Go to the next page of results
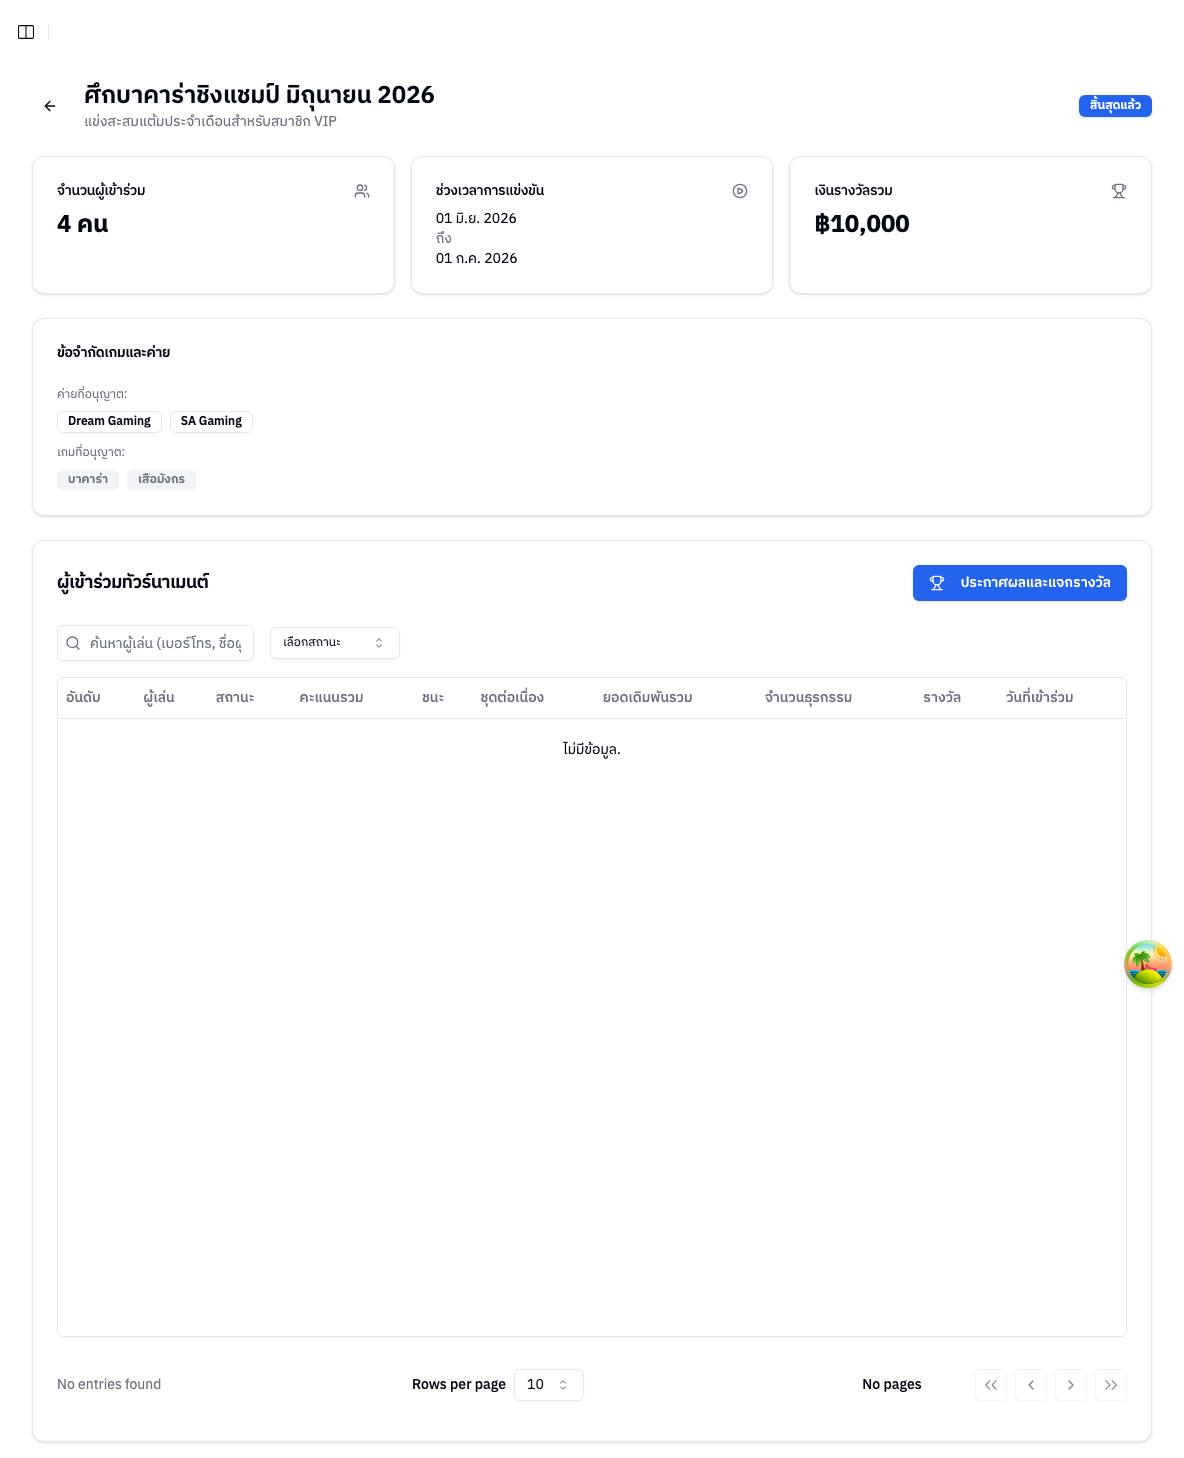Viewport: 1184px width, 1458px height. pyautogui.click(x=1071, y=1385)
